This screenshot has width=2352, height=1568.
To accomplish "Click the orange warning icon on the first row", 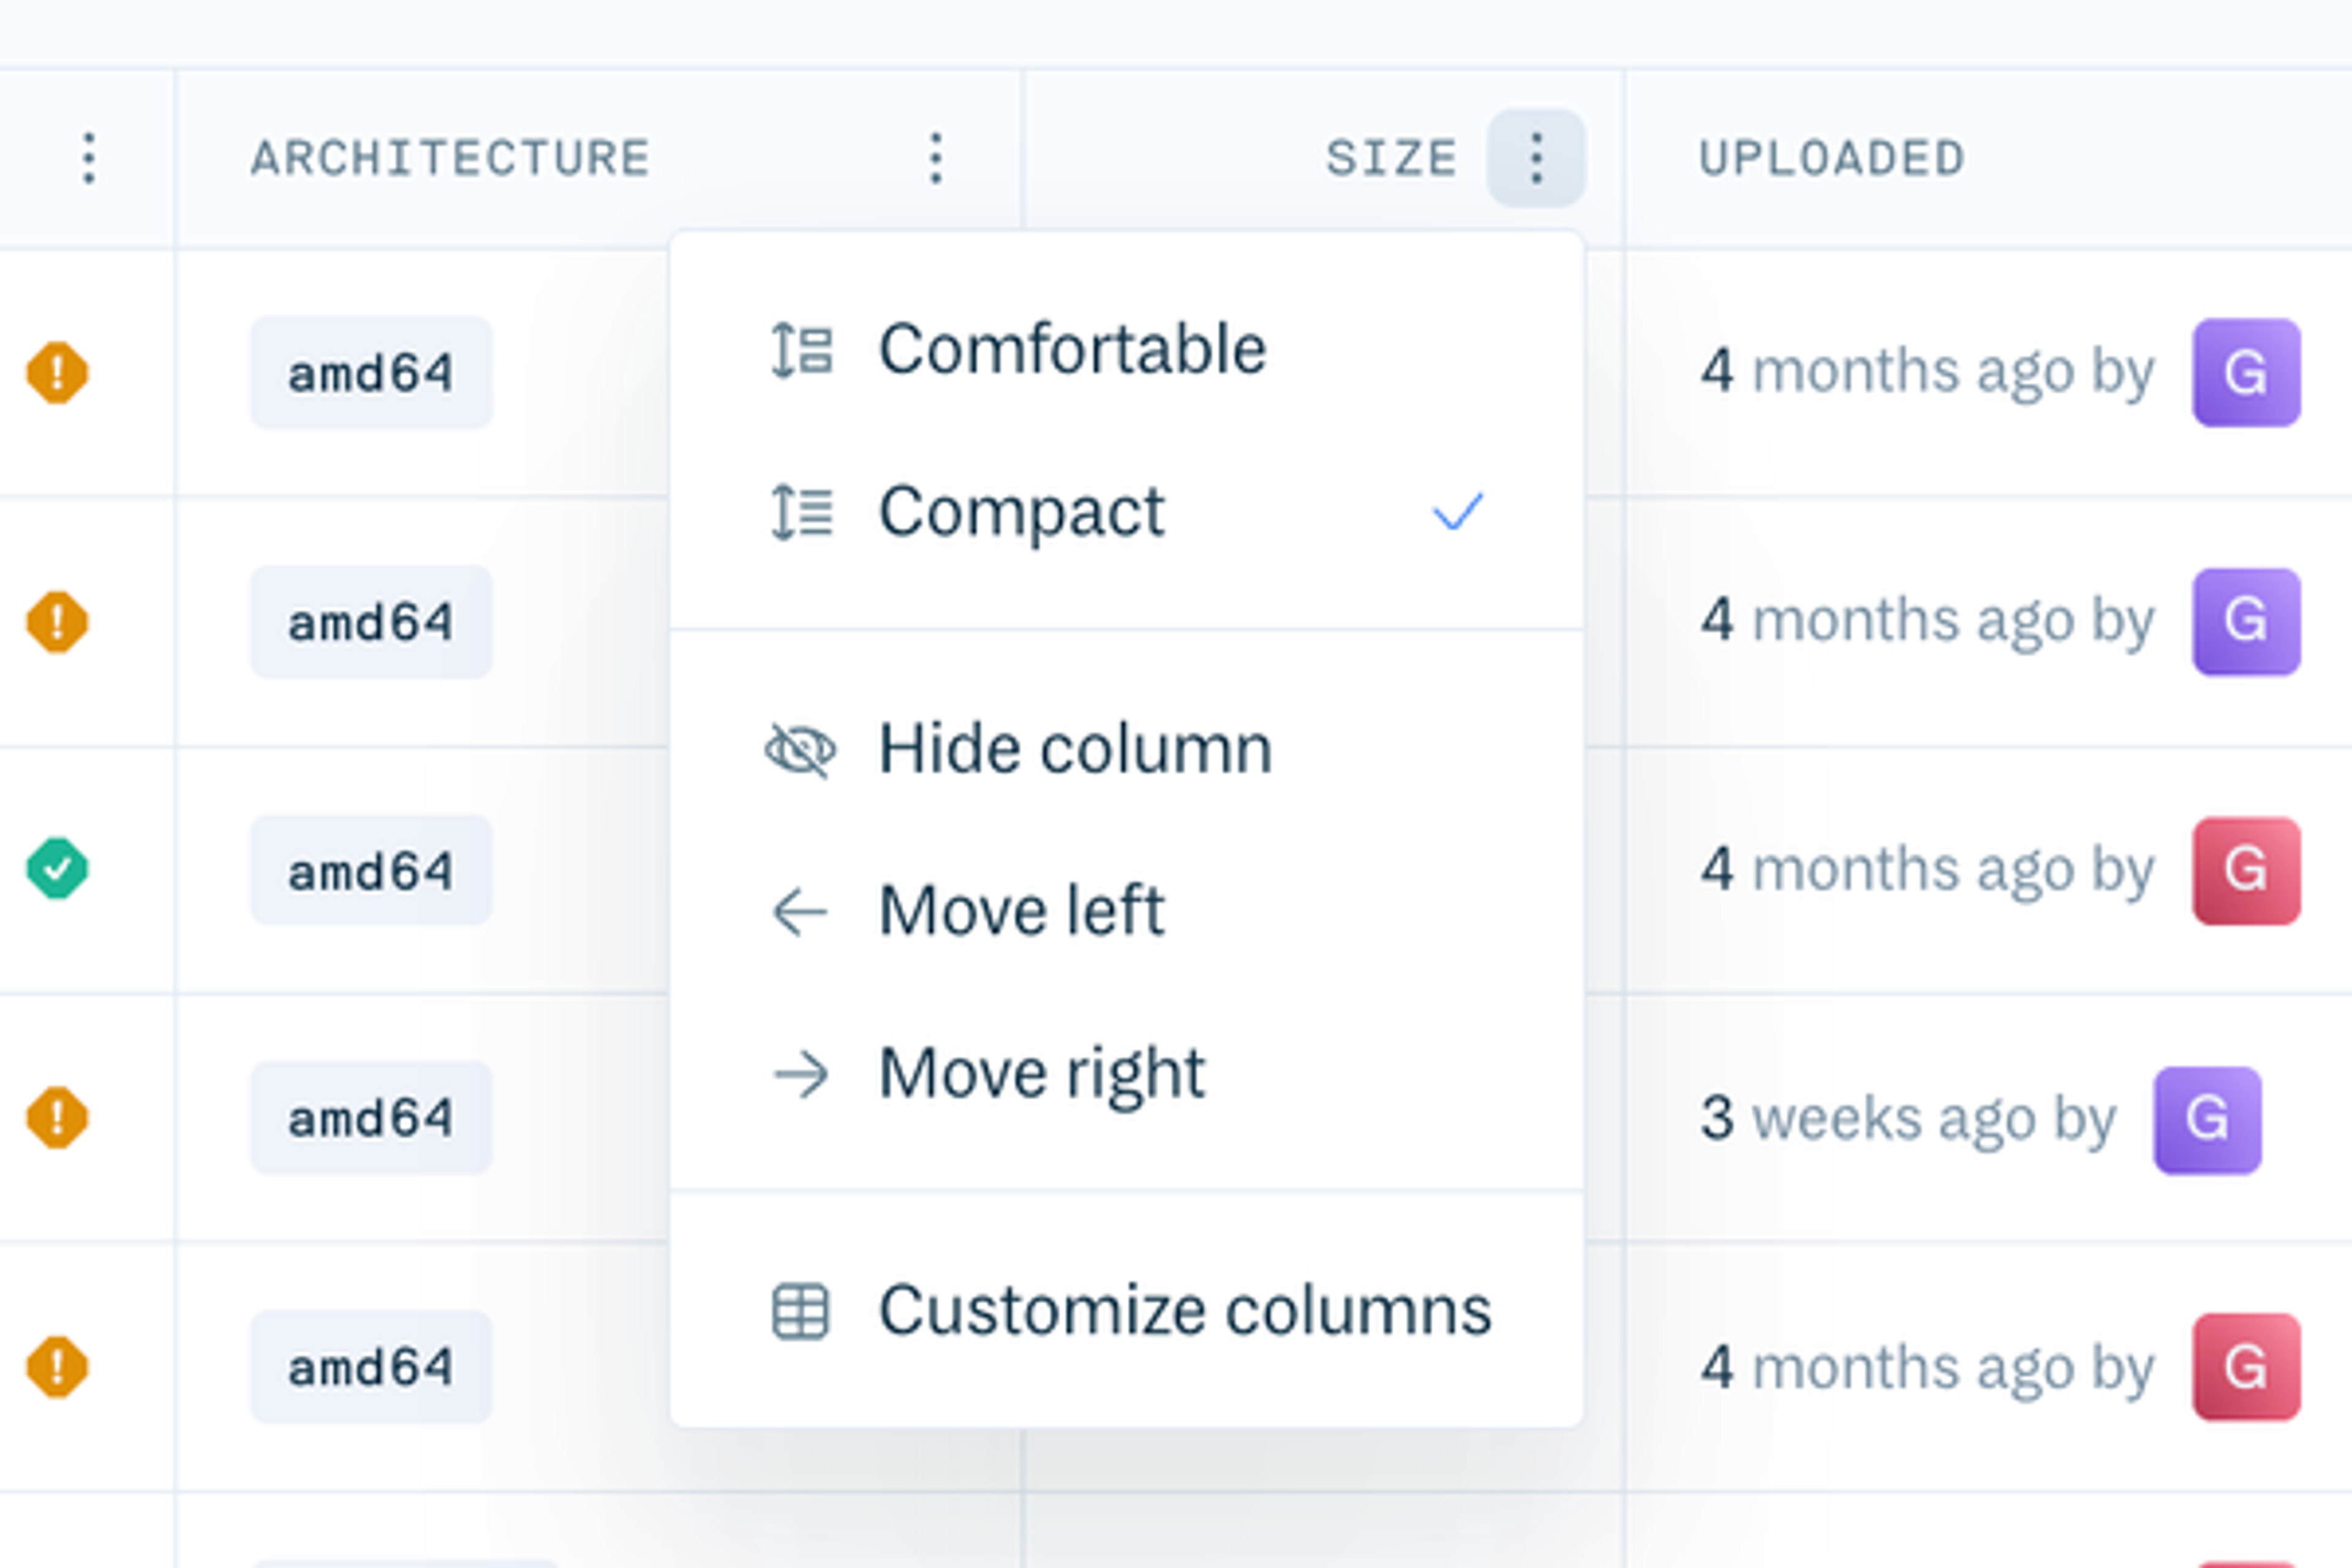I will [x=56, y=371].
